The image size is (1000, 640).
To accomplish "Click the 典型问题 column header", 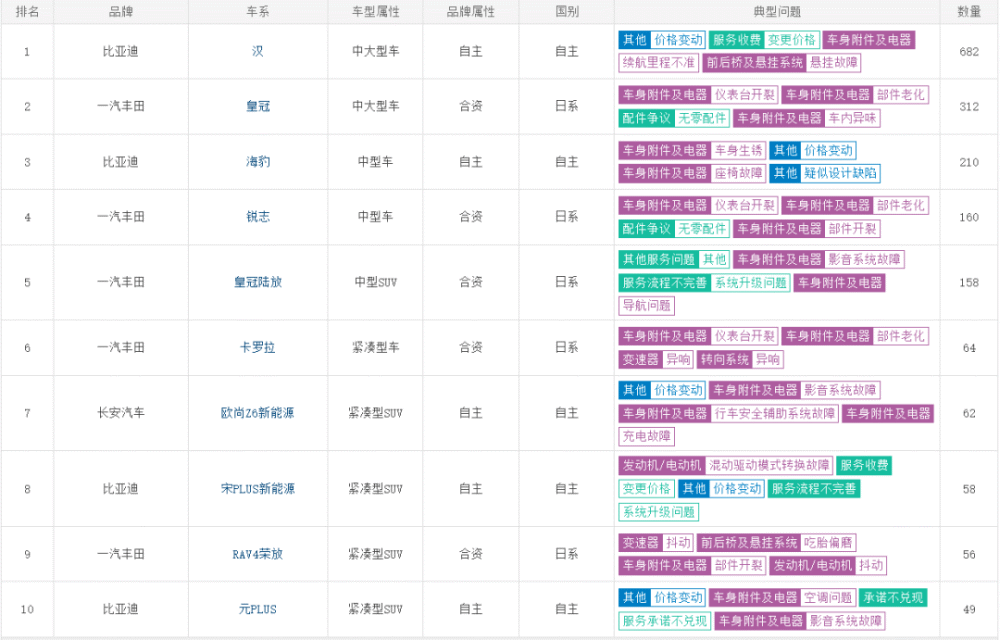I will 777,11.
